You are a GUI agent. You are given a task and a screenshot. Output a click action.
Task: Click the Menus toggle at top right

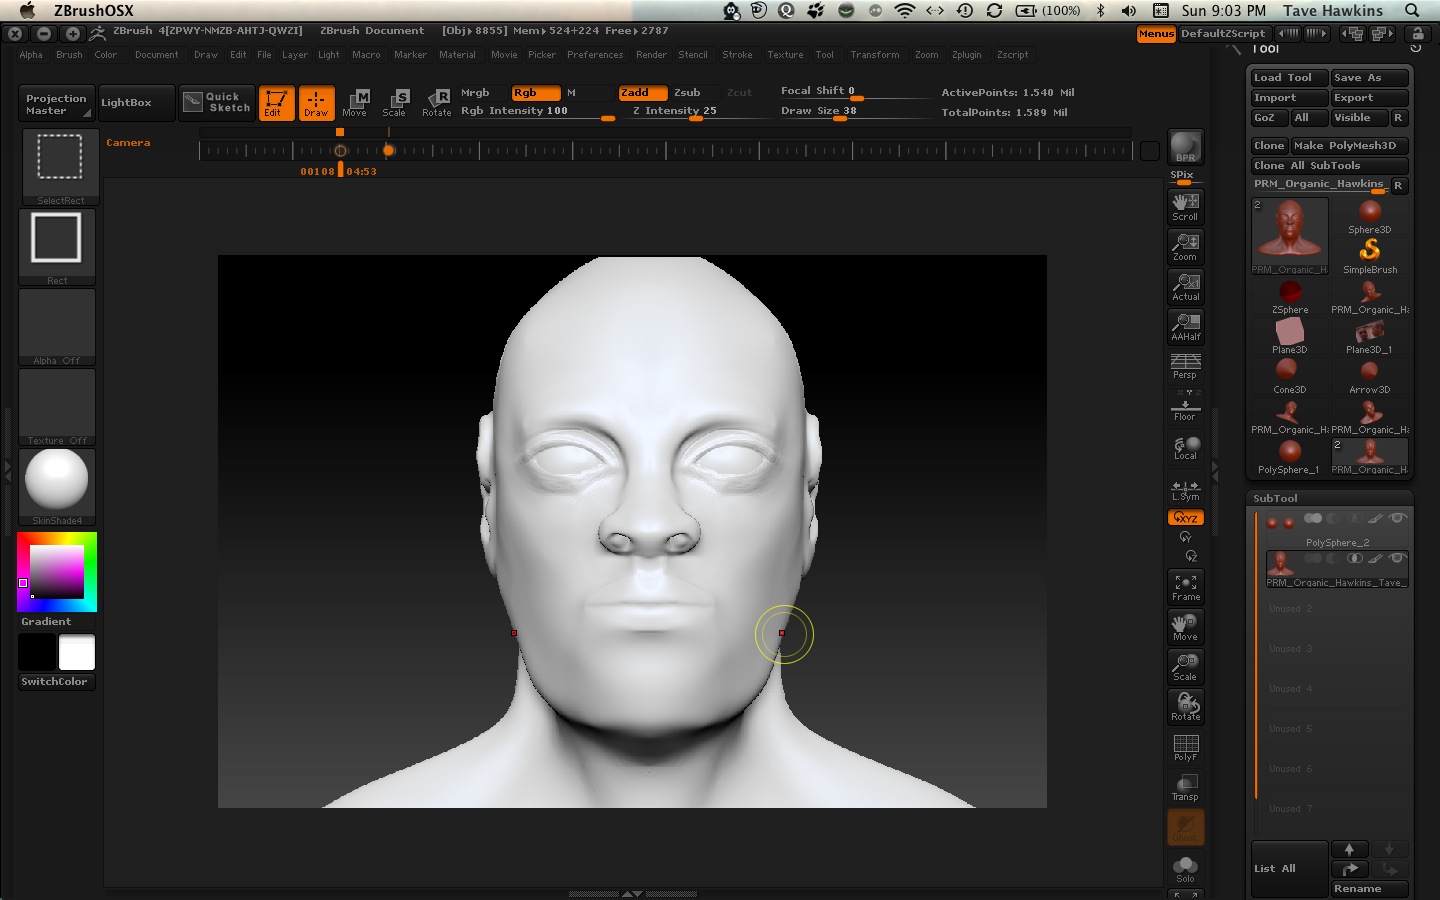click(x=1155, y=32)
